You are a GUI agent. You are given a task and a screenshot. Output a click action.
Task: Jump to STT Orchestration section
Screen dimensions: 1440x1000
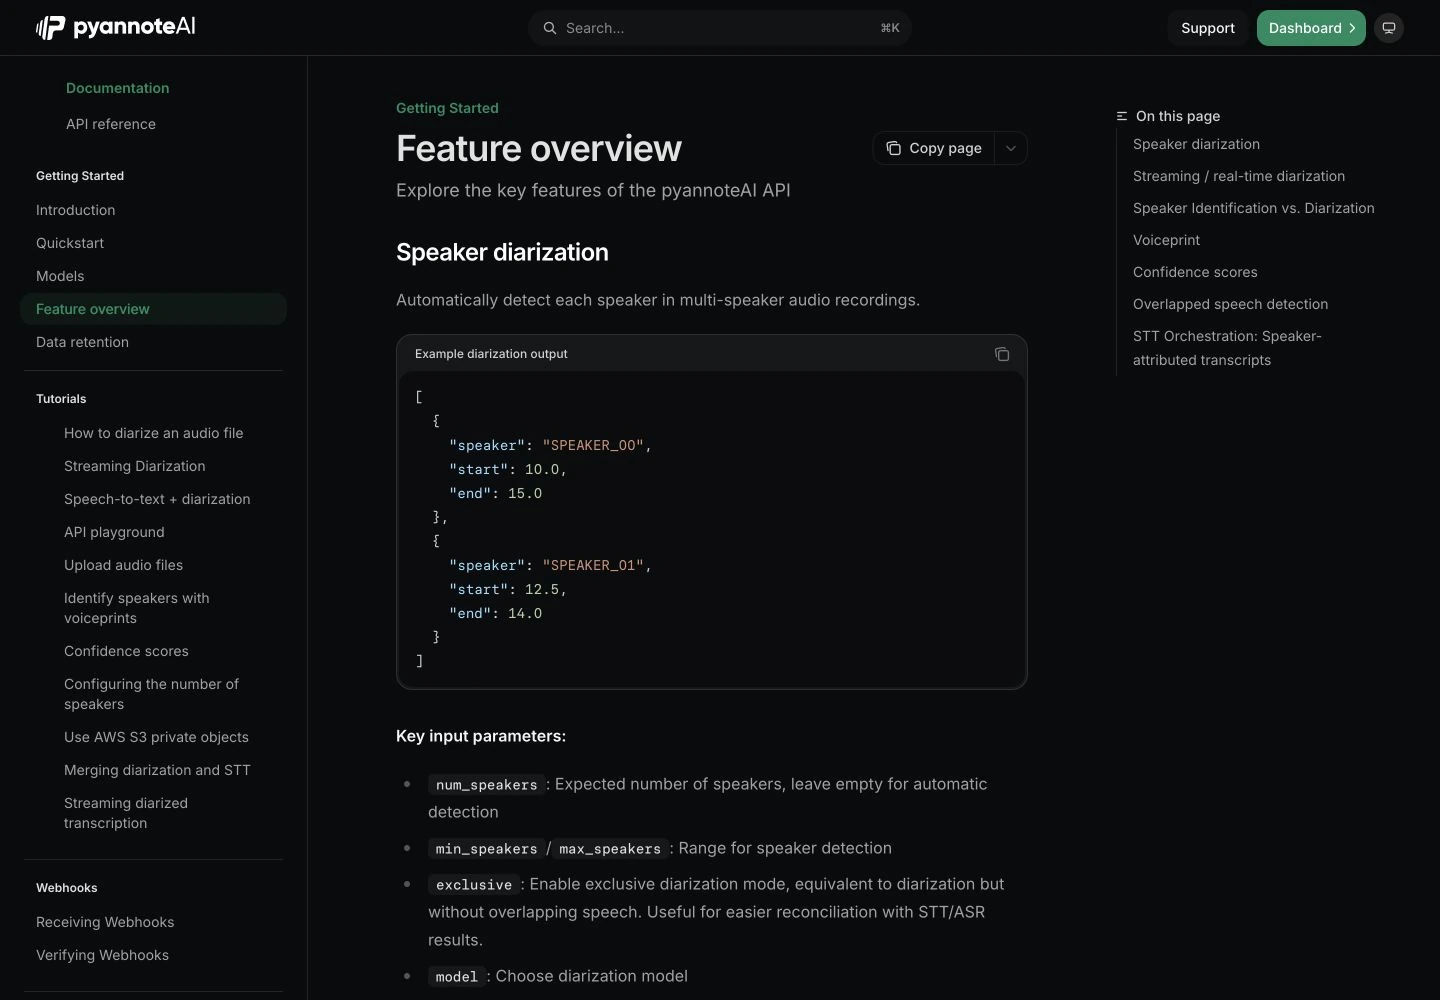coord(1227,348)
